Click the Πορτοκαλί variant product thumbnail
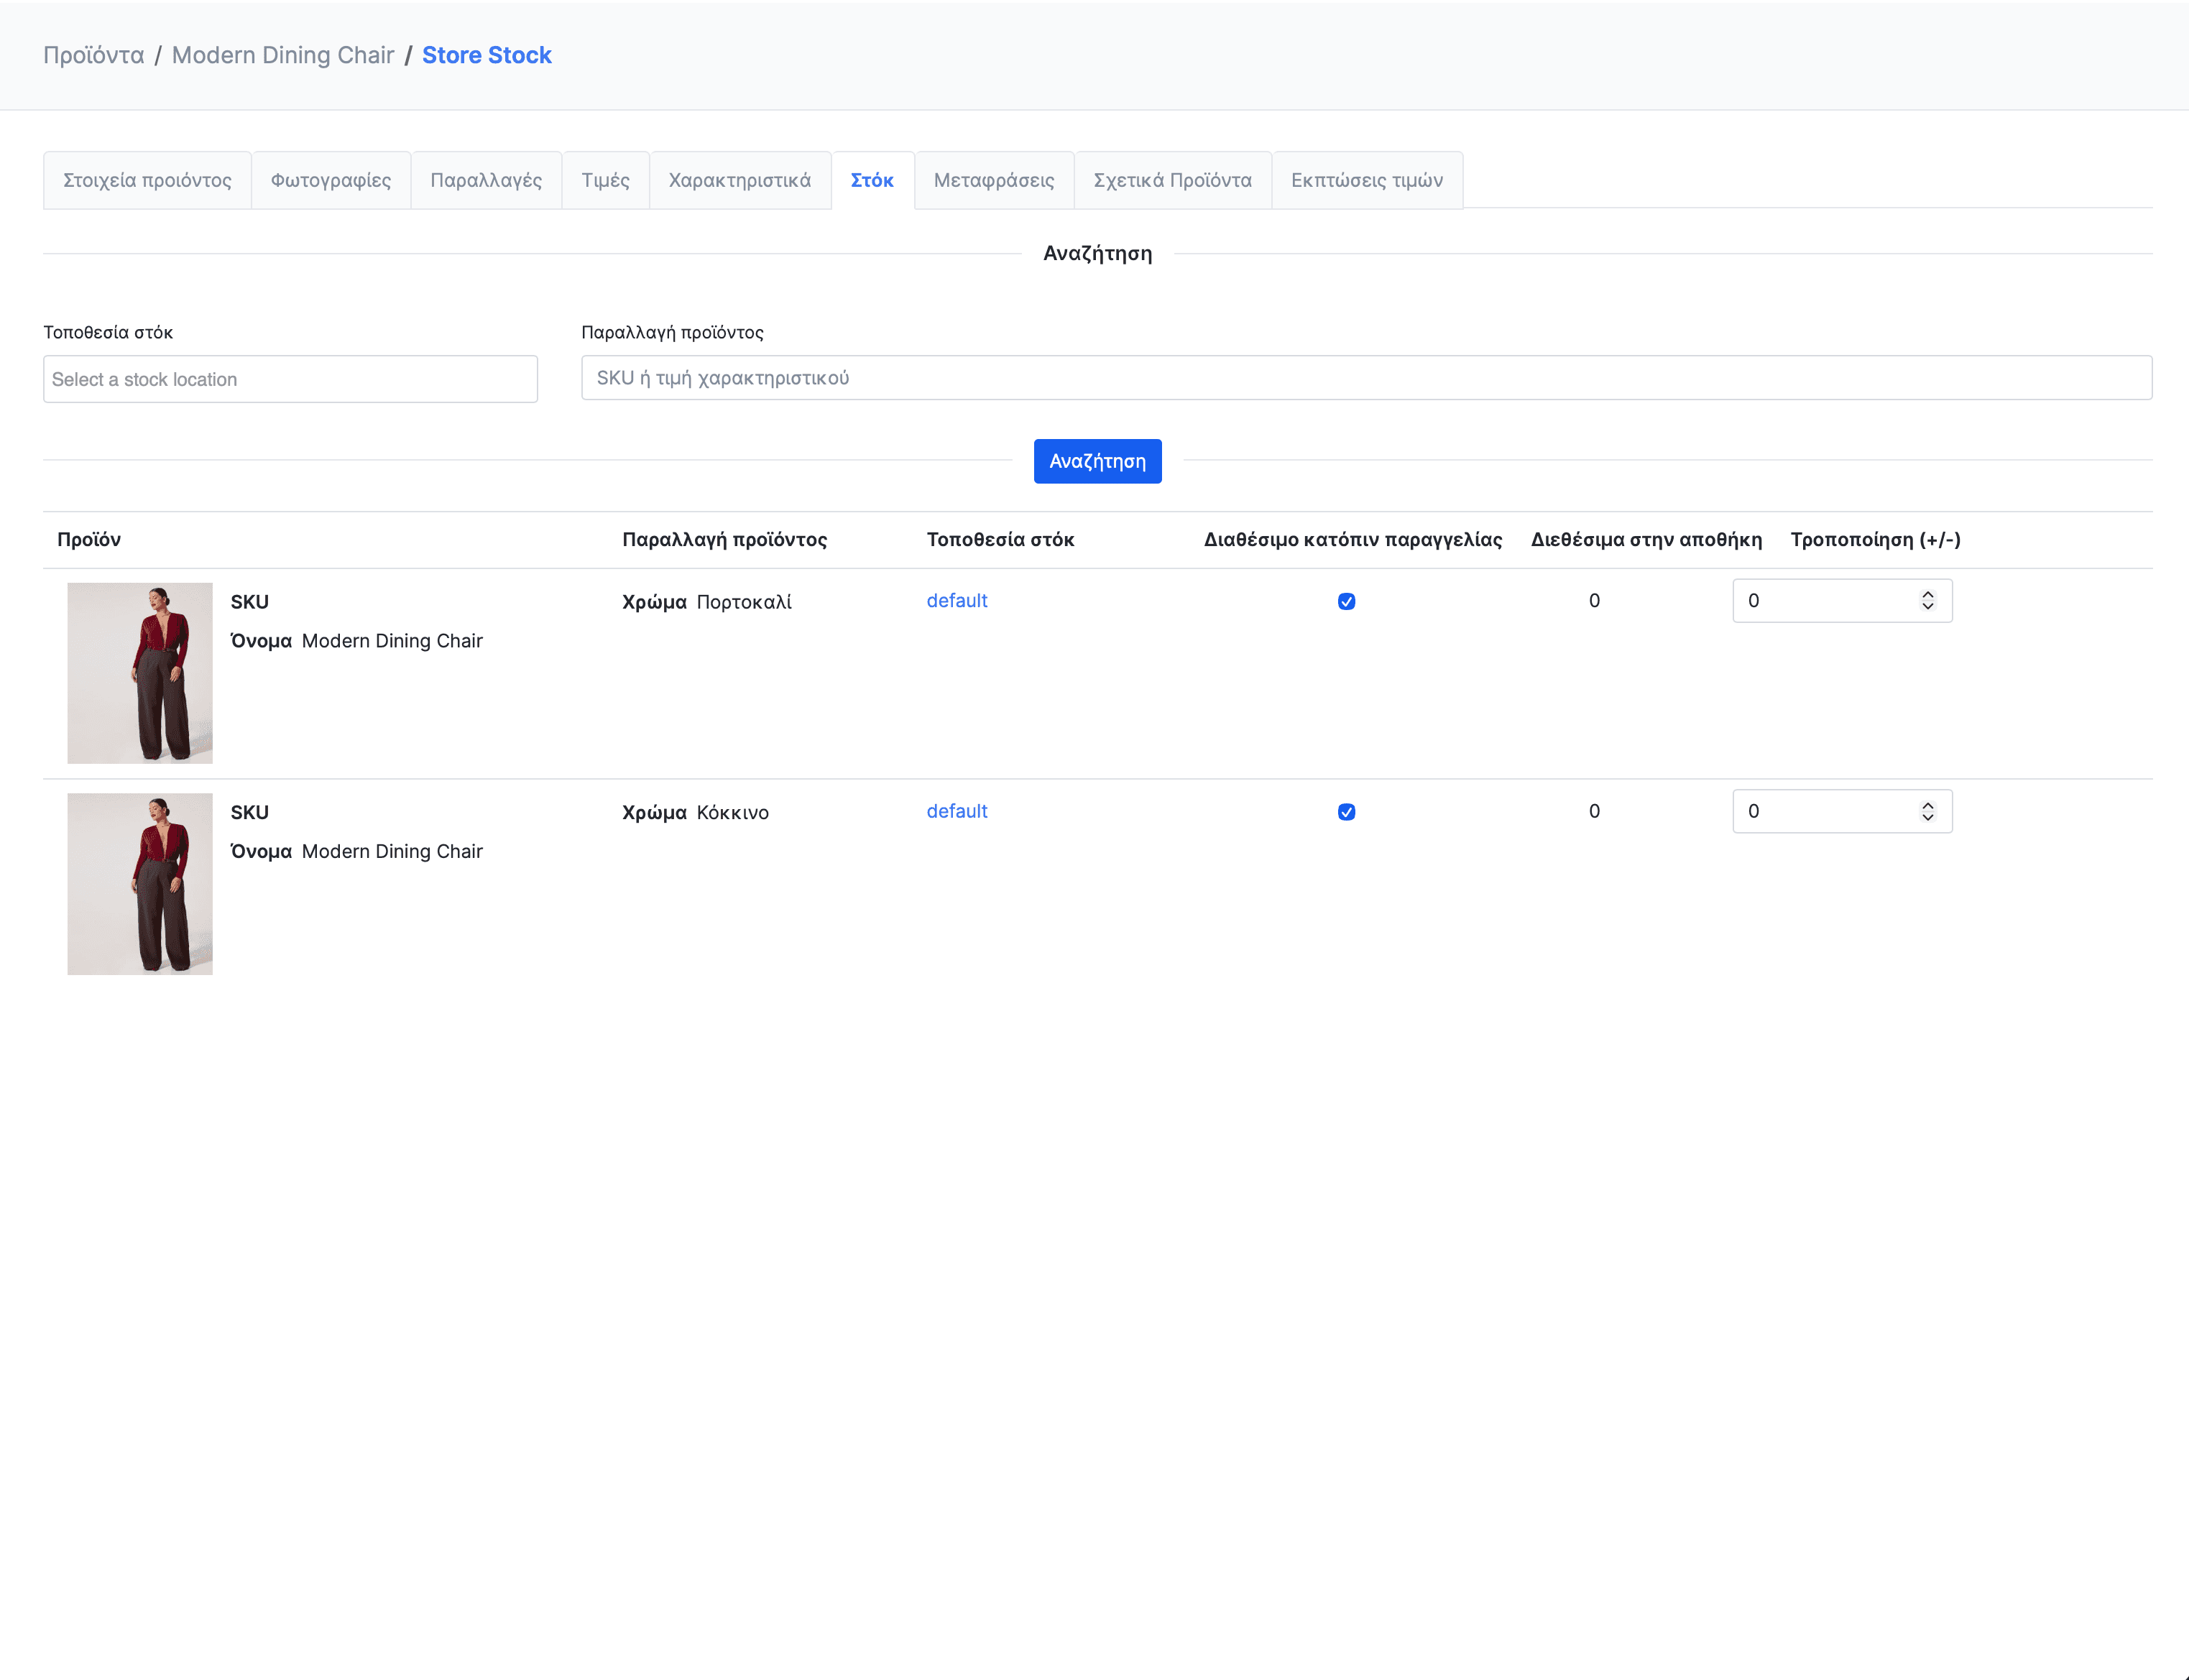 140,673
